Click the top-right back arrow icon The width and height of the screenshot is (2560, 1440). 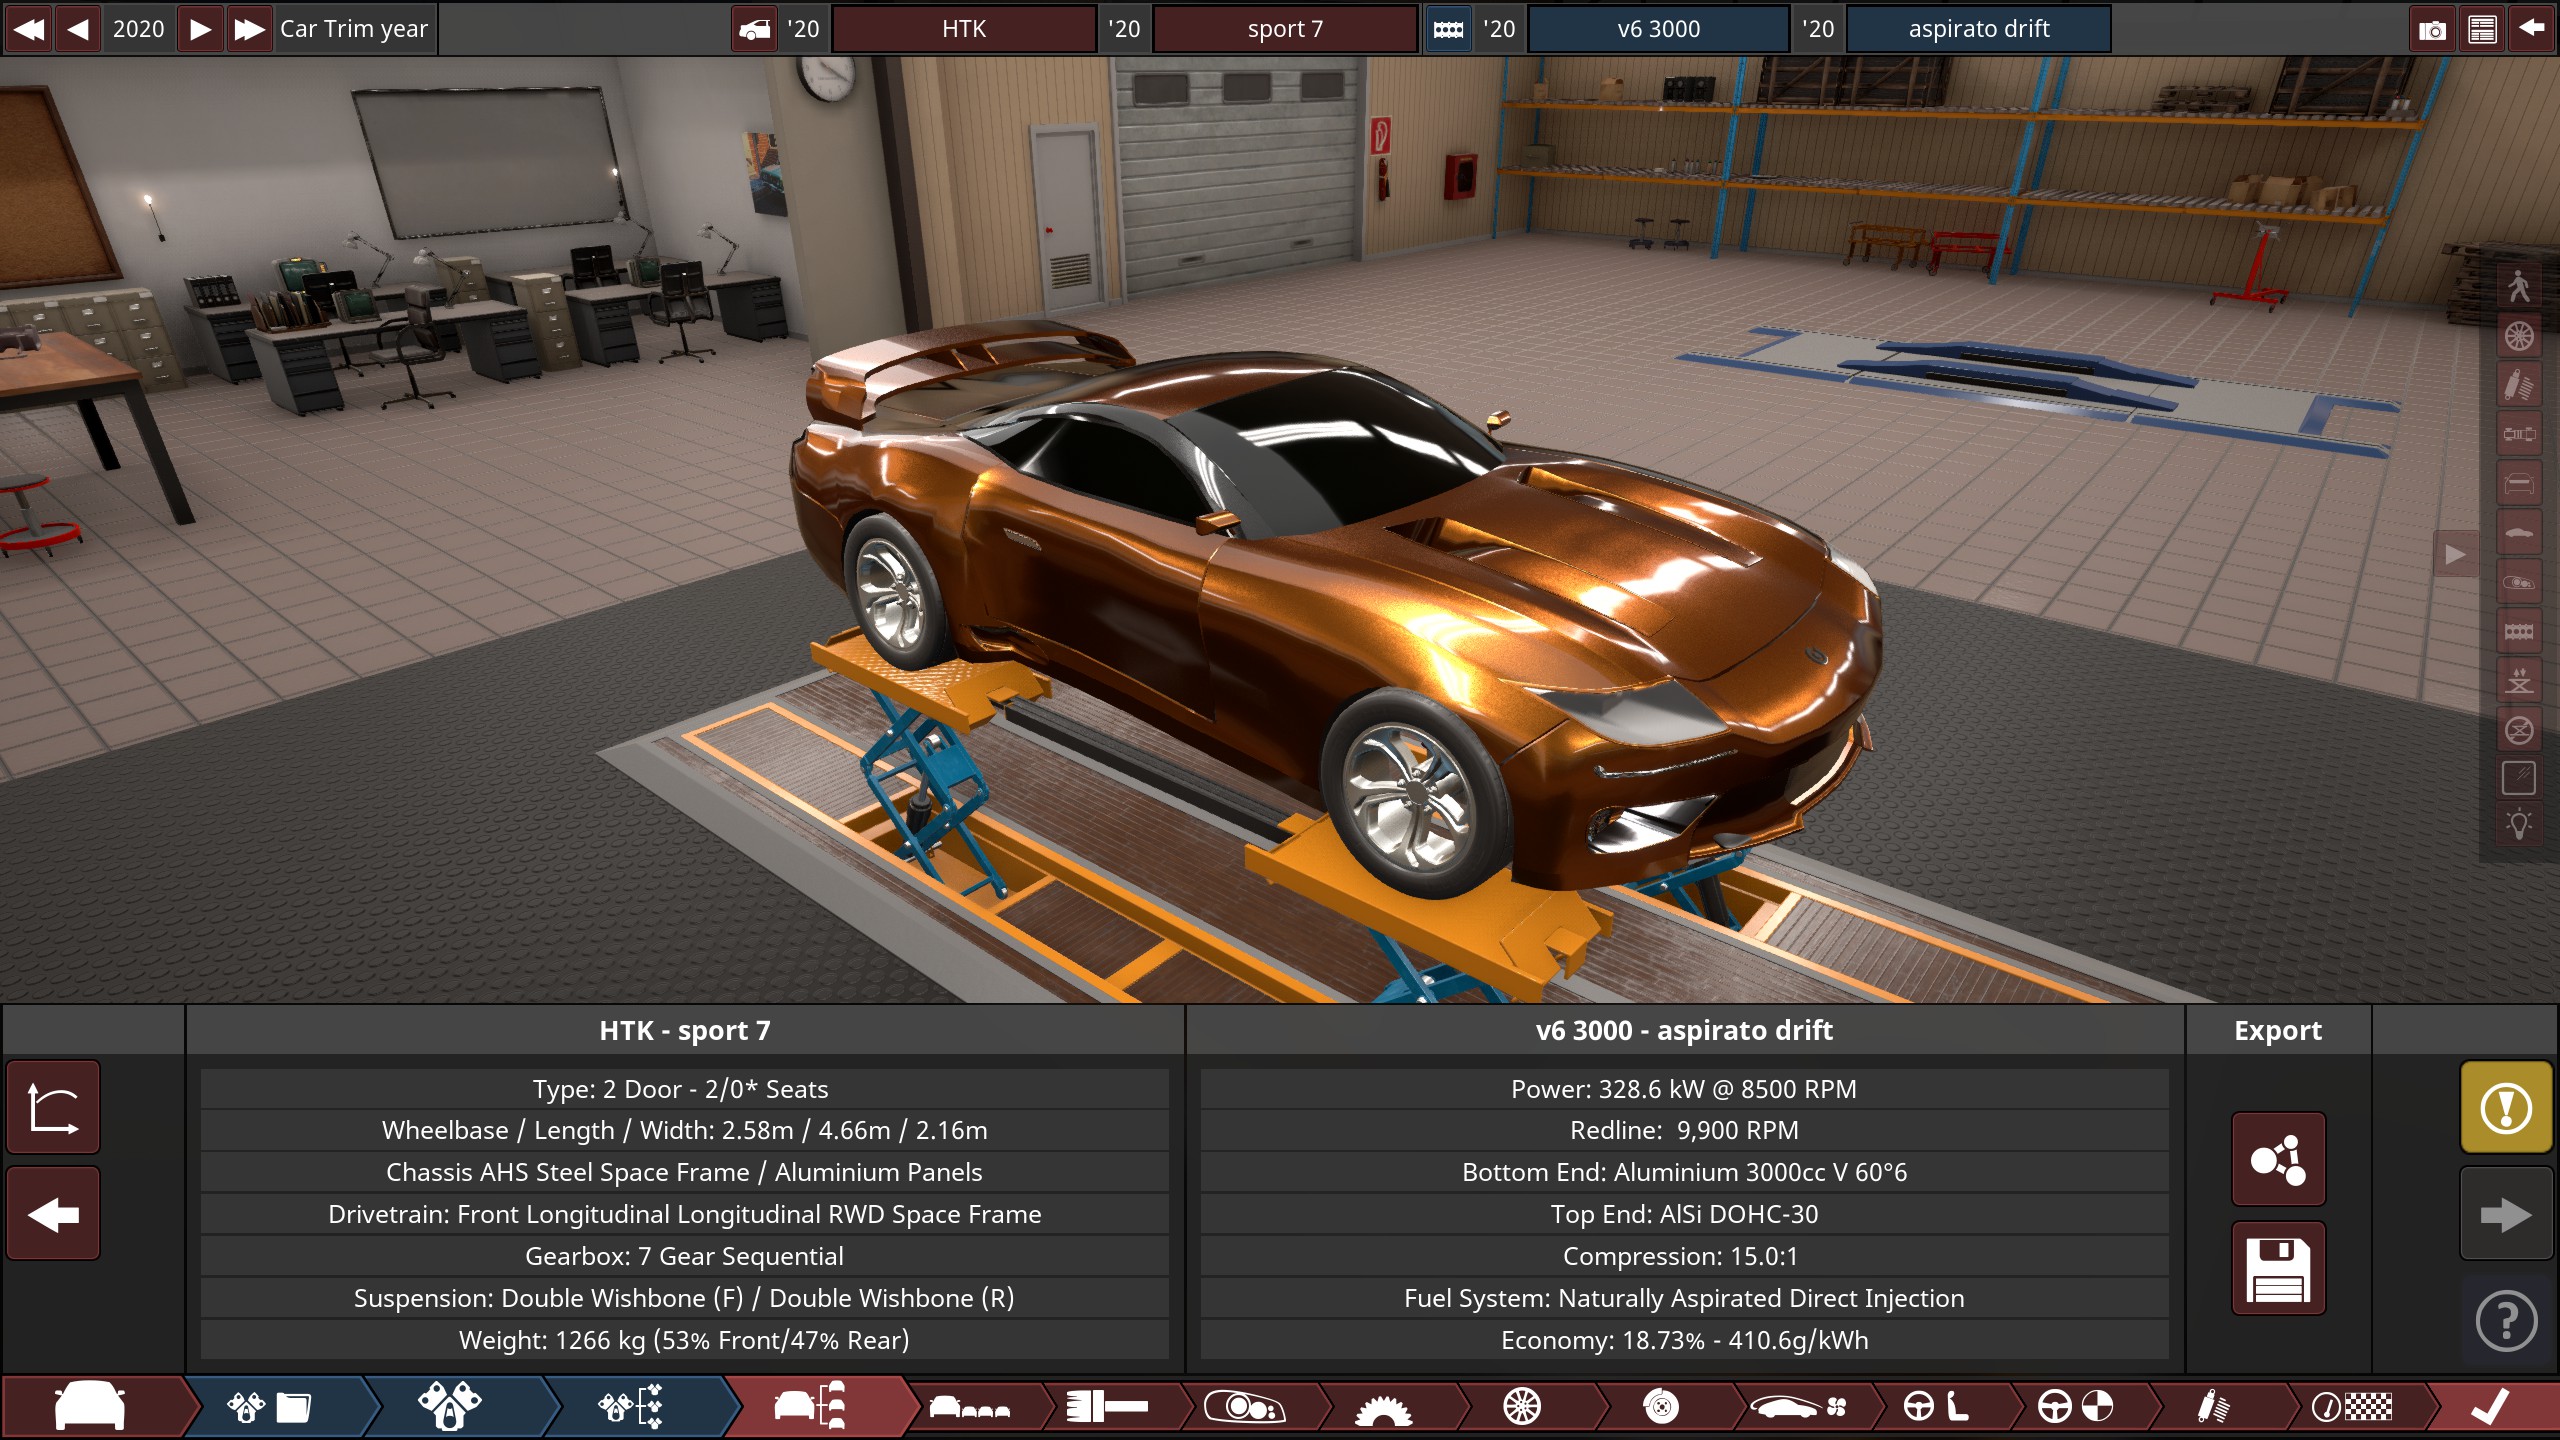click(x=2532, y=29)
